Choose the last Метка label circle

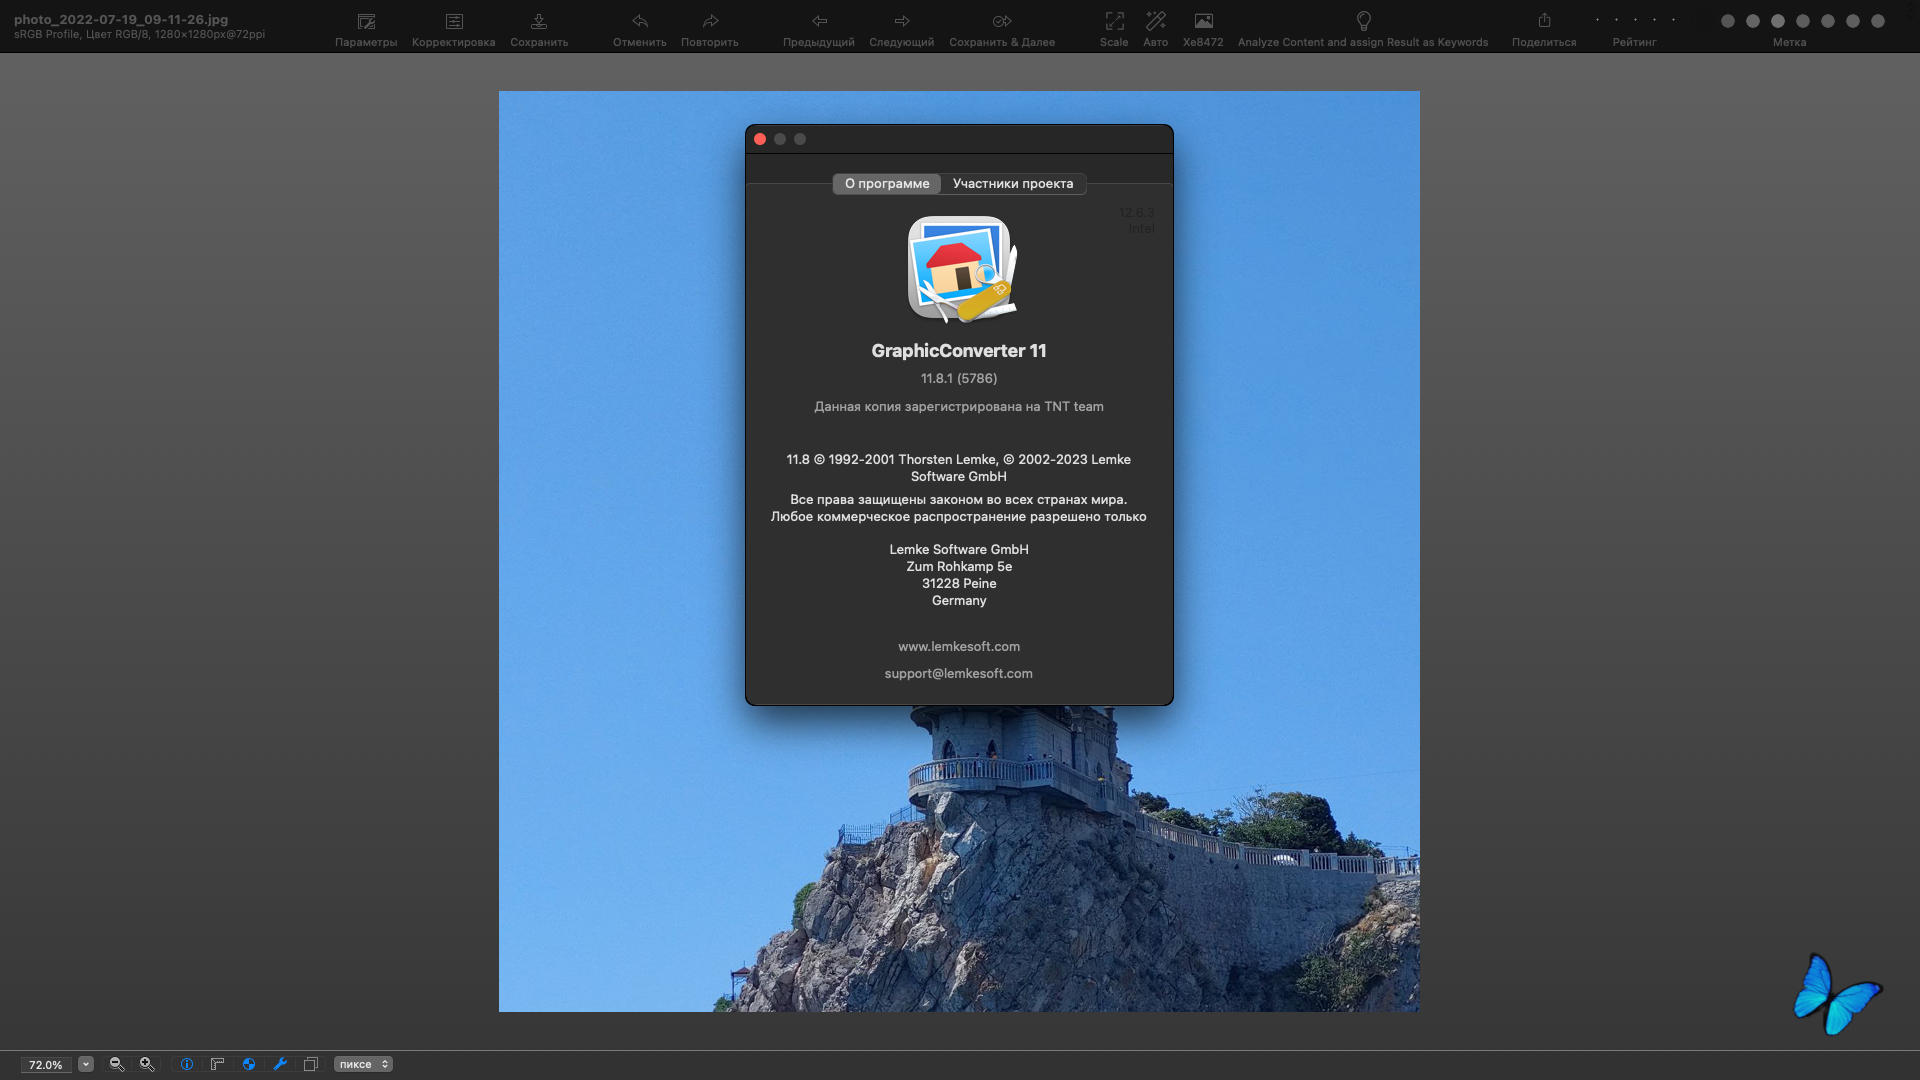(1878, 21)
